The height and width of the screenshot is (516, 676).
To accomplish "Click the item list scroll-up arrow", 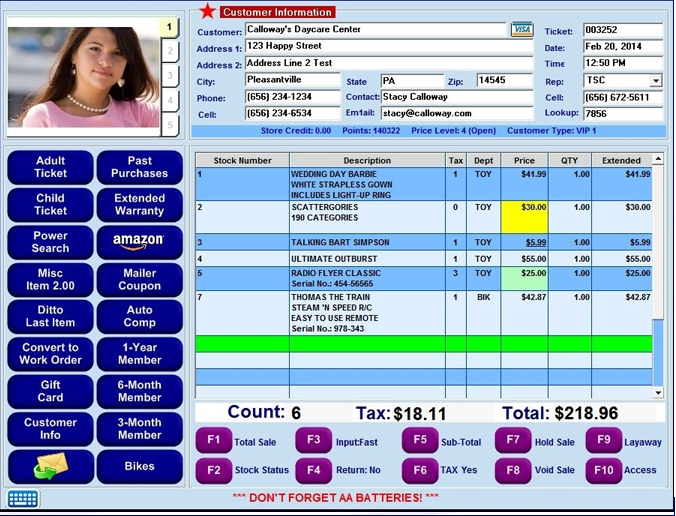I will pyautogui.click(x=658, y=159).
